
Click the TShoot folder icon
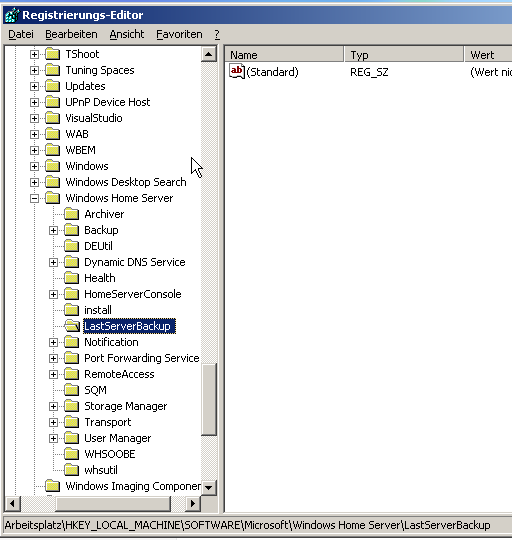53,54
